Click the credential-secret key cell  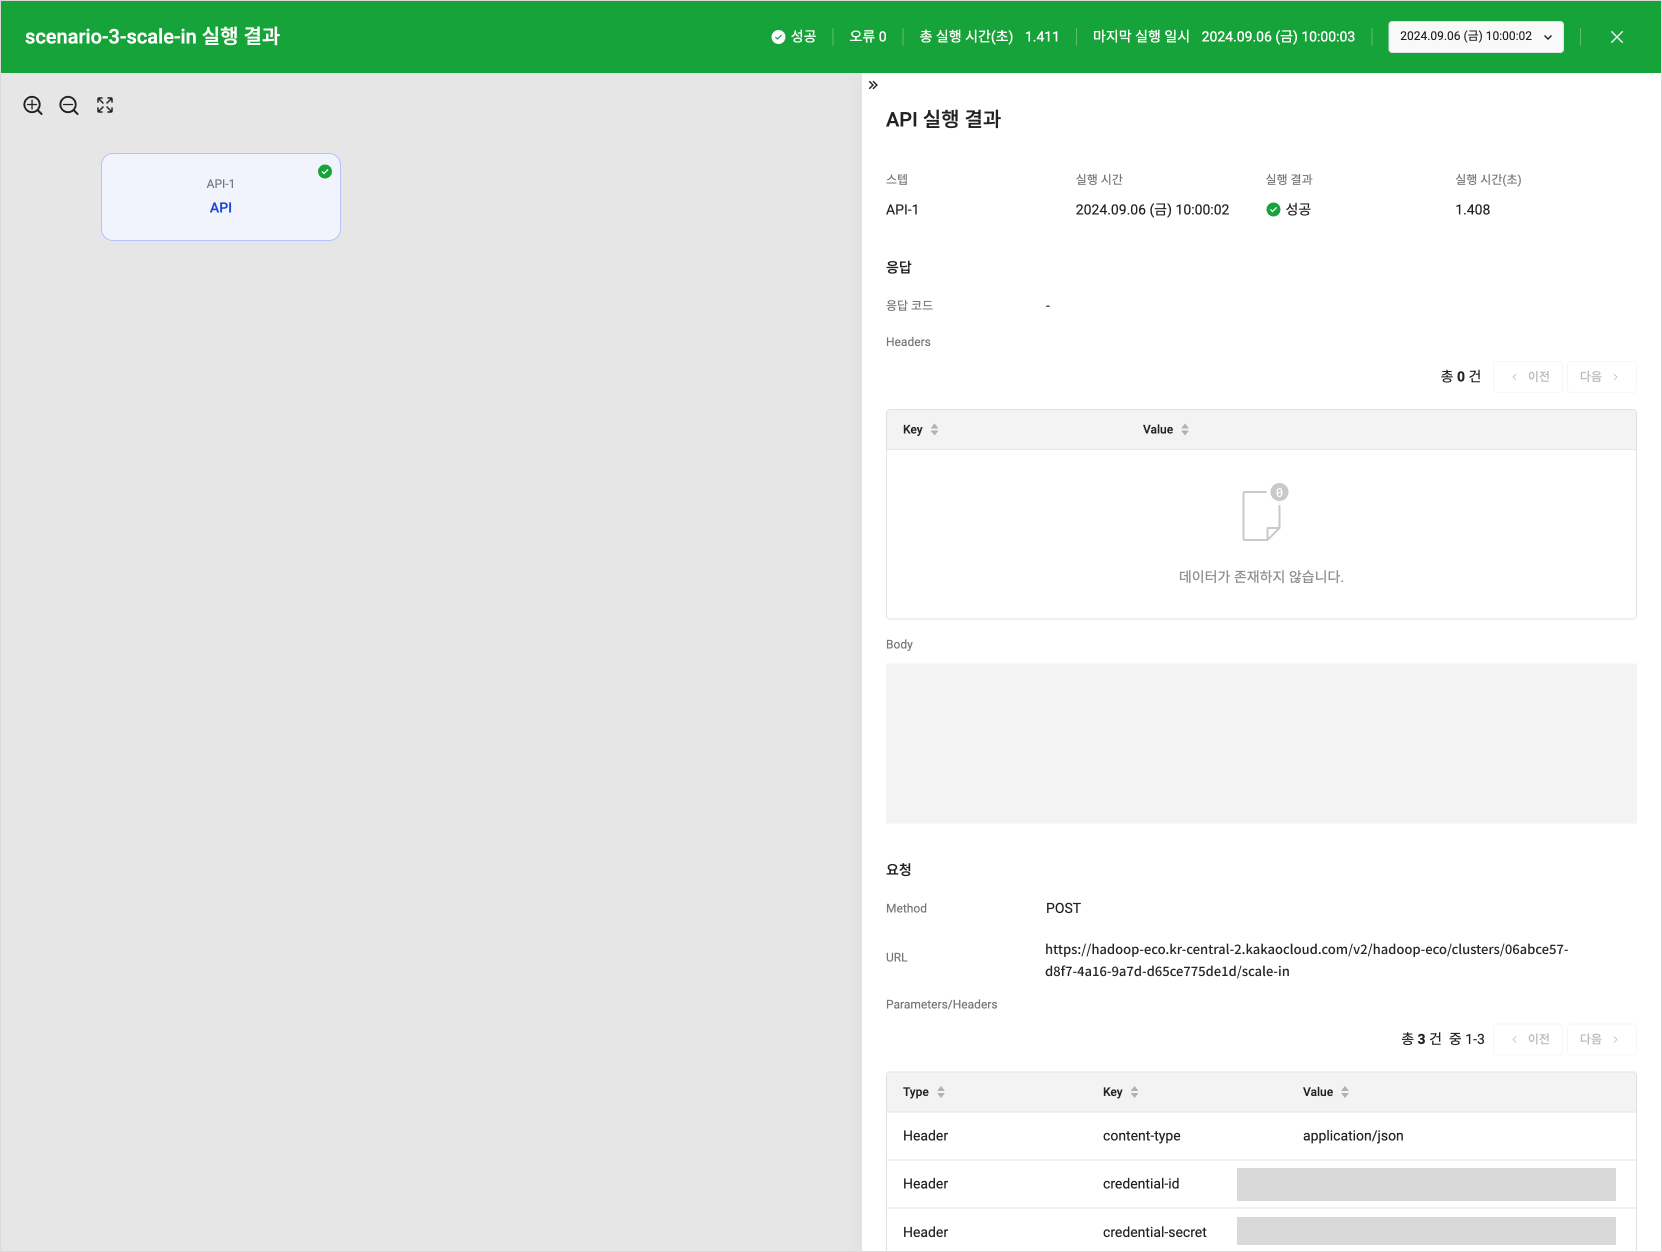[x=1154, y=1232]
